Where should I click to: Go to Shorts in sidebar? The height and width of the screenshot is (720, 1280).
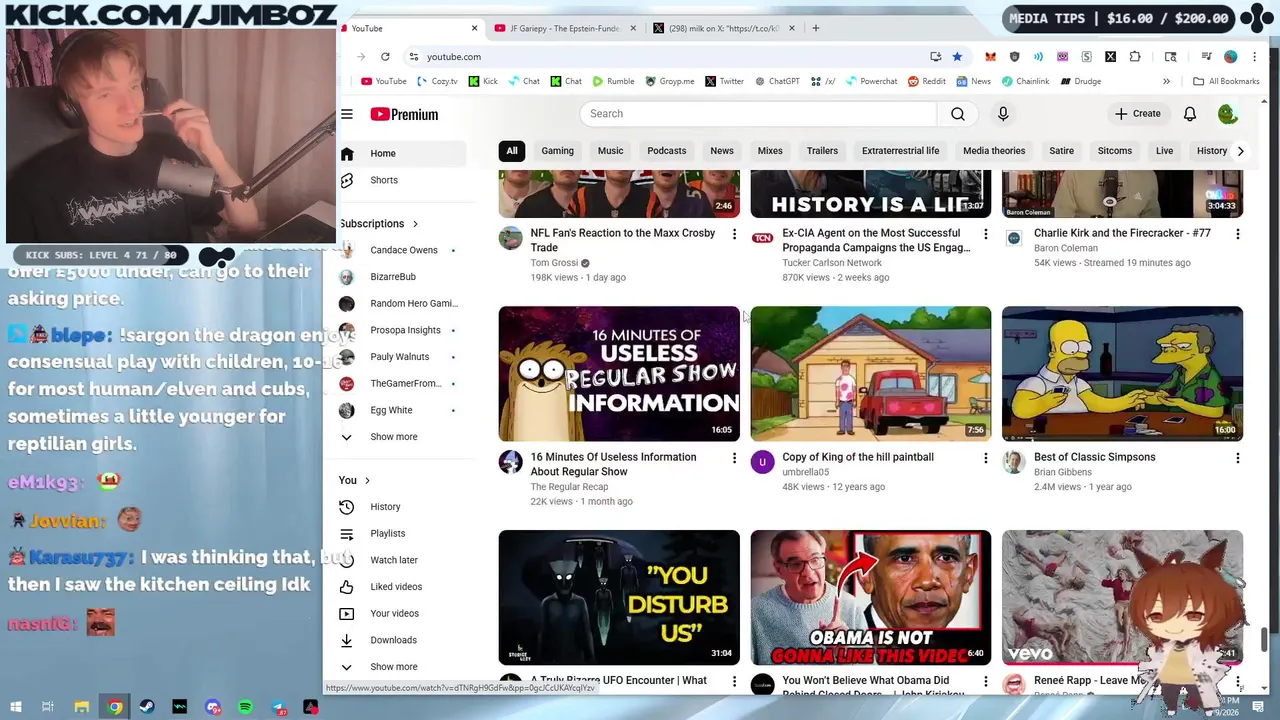tap(402, 180)
